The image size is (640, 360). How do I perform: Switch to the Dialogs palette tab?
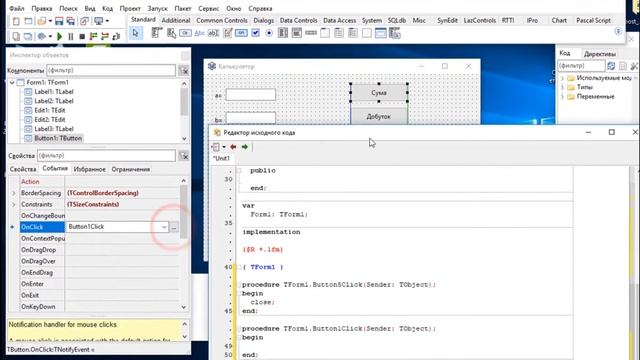(x=264, y=20)
